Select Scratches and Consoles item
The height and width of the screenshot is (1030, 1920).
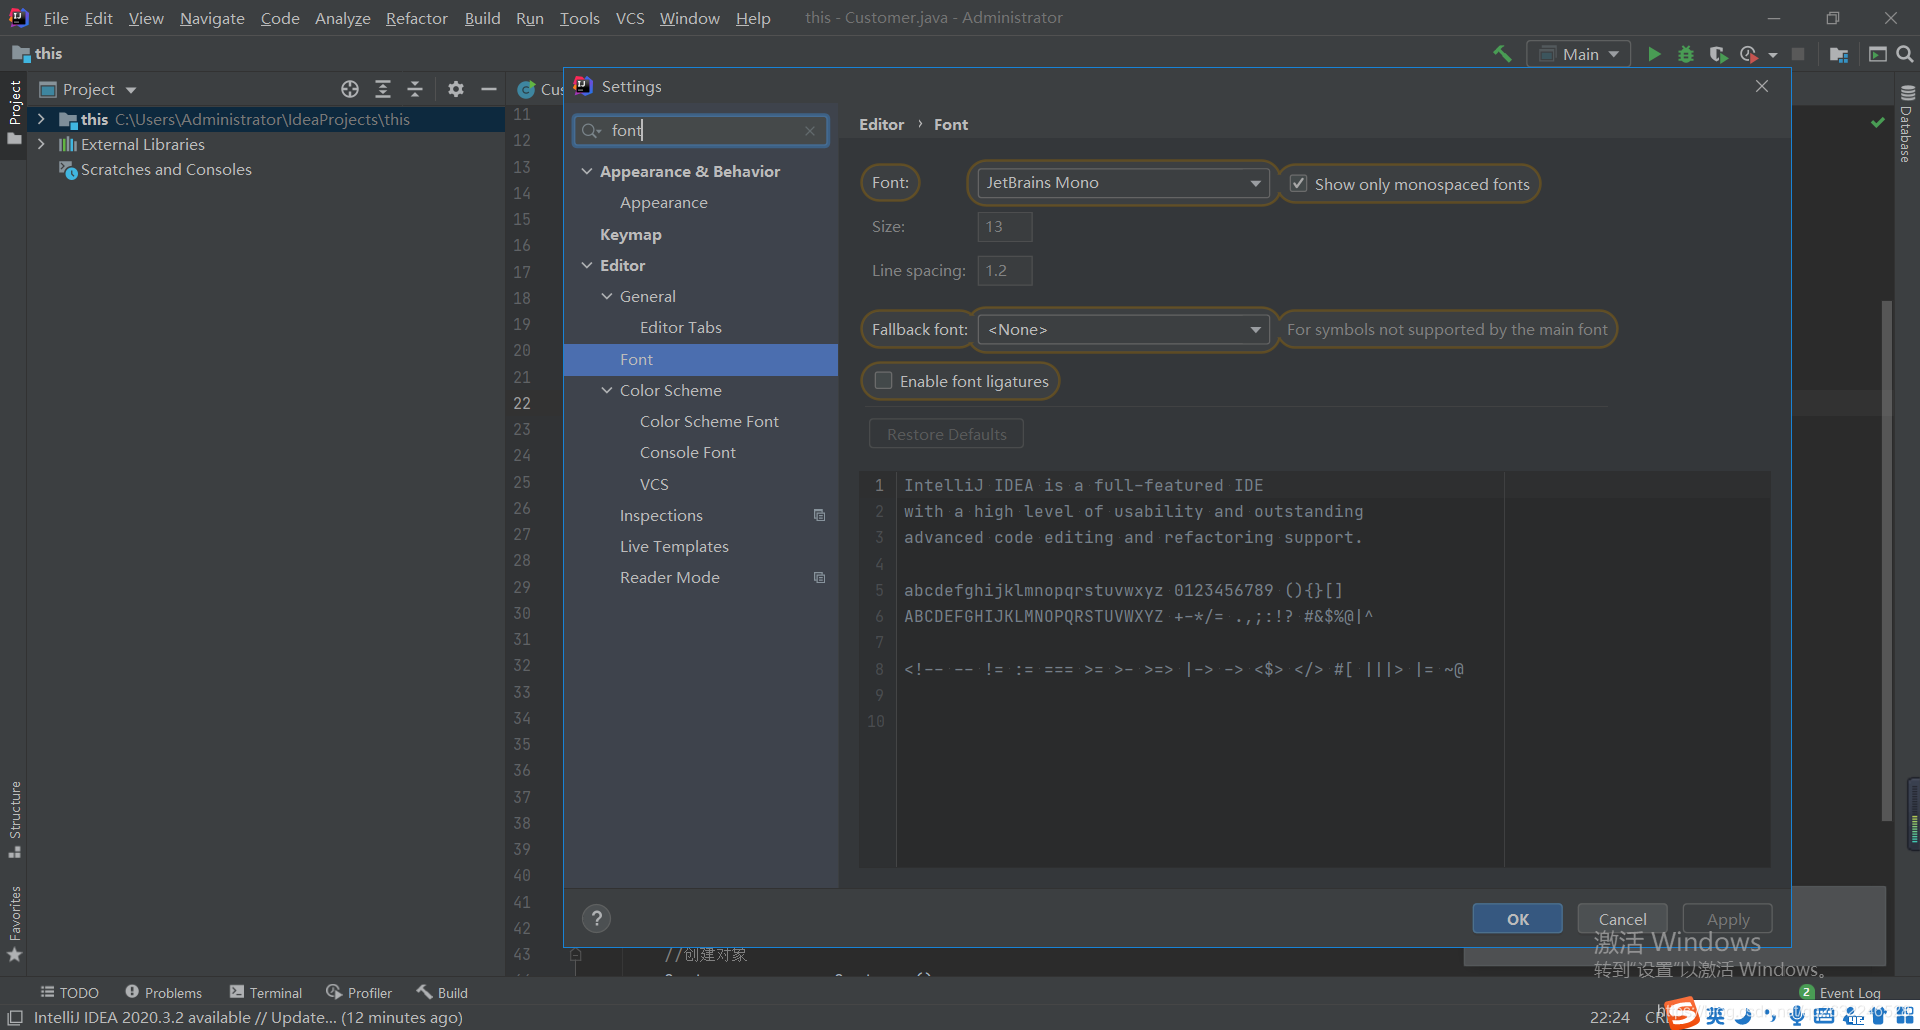click(166, 170)
